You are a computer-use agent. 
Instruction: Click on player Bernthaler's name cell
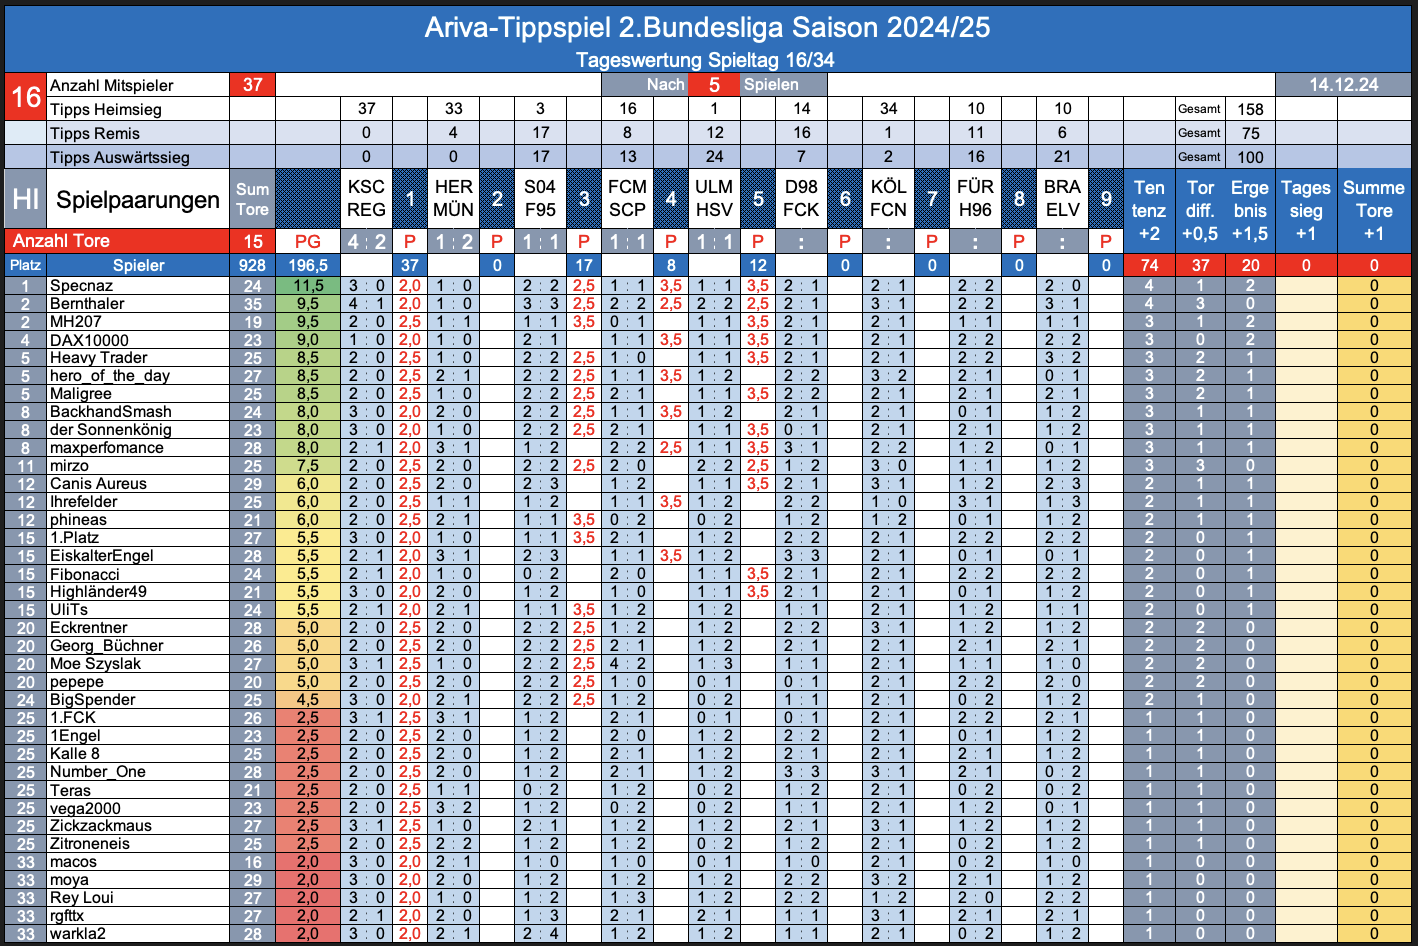tap(138, 304)
